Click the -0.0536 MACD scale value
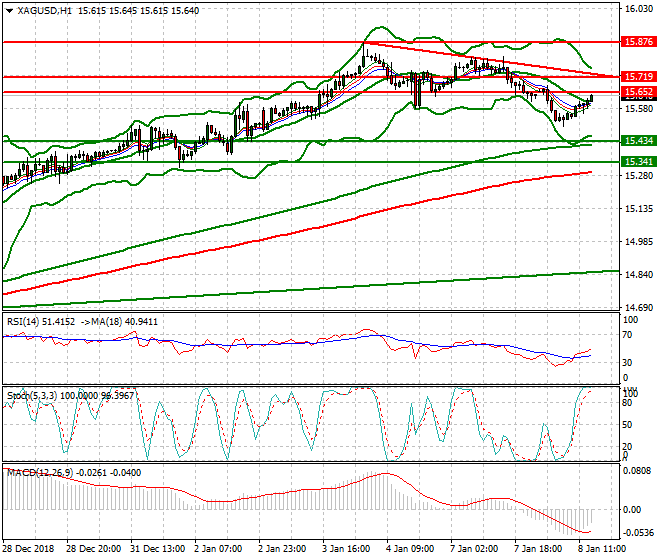 pyautogui.click(x=638, y=533)
